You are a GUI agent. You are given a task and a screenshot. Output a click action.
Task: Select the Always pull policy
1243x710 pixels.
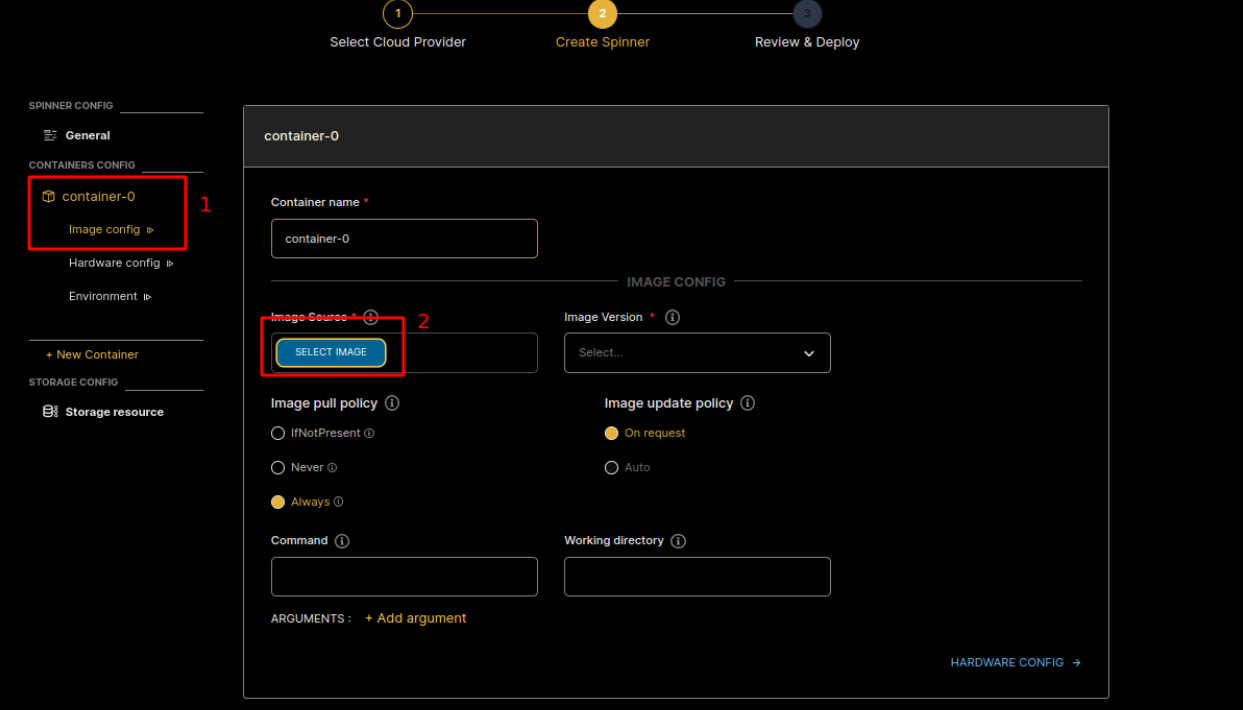point(278,502)
